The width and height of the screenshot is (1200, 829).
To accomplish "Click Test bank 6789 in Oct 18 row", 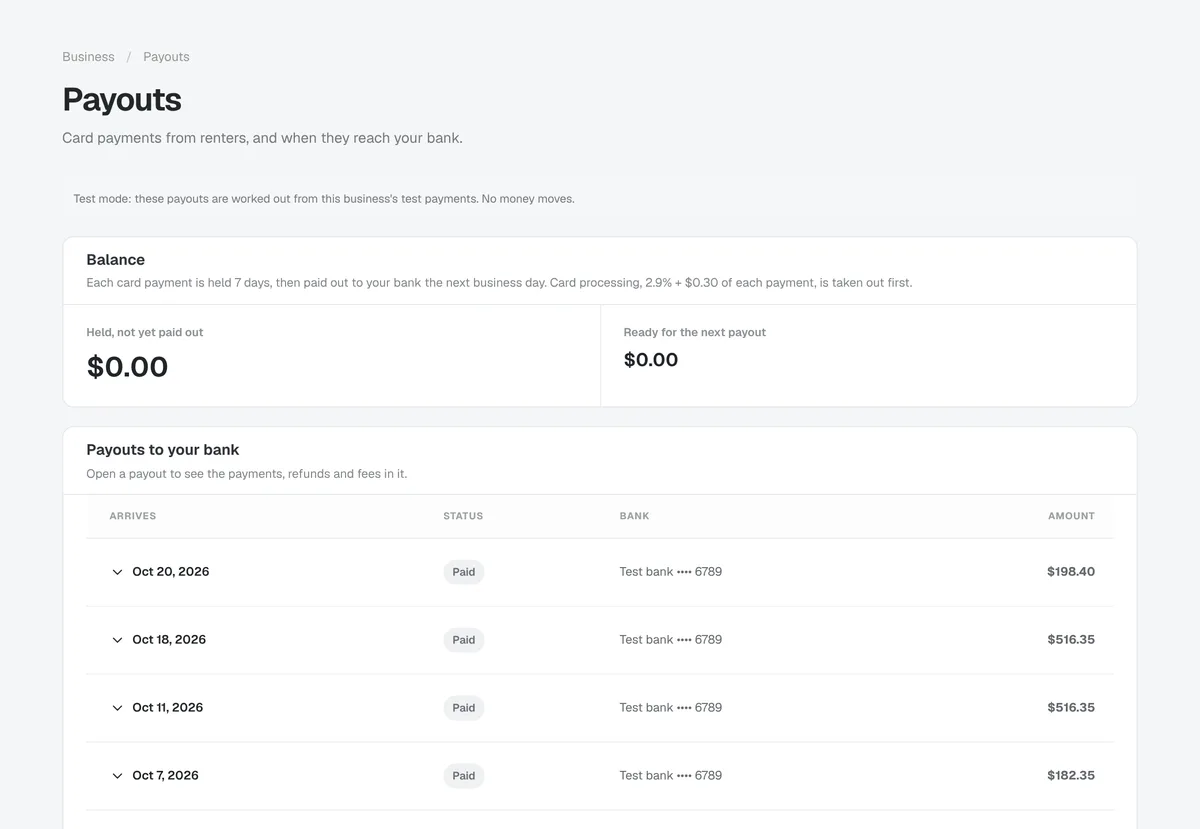I will (671, 640).
